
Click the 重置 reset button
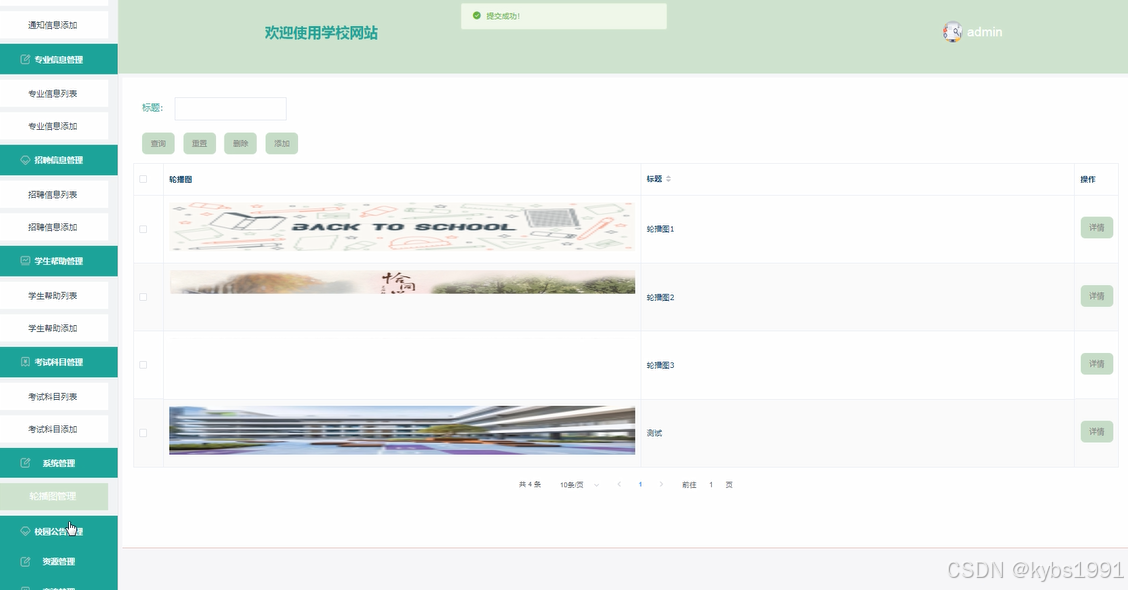(x=199, y=143)
